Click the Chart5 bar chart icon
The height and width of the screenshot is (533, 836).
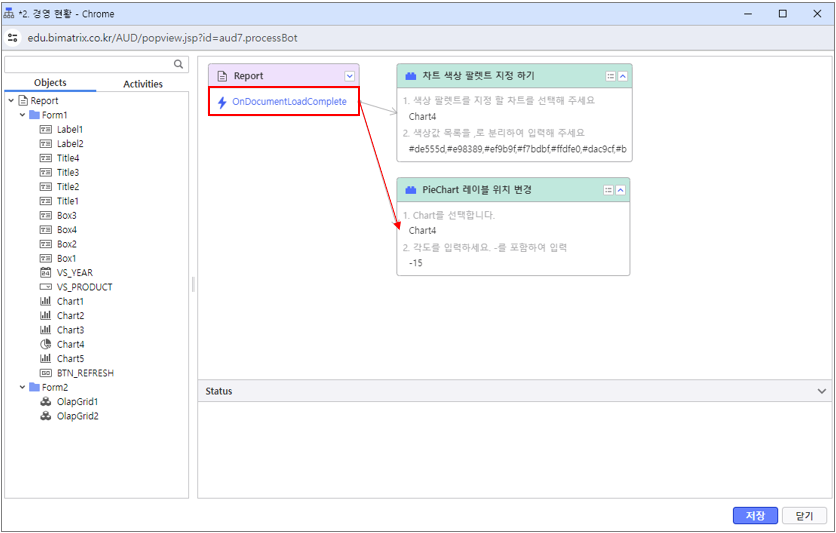tap(46, 359)
